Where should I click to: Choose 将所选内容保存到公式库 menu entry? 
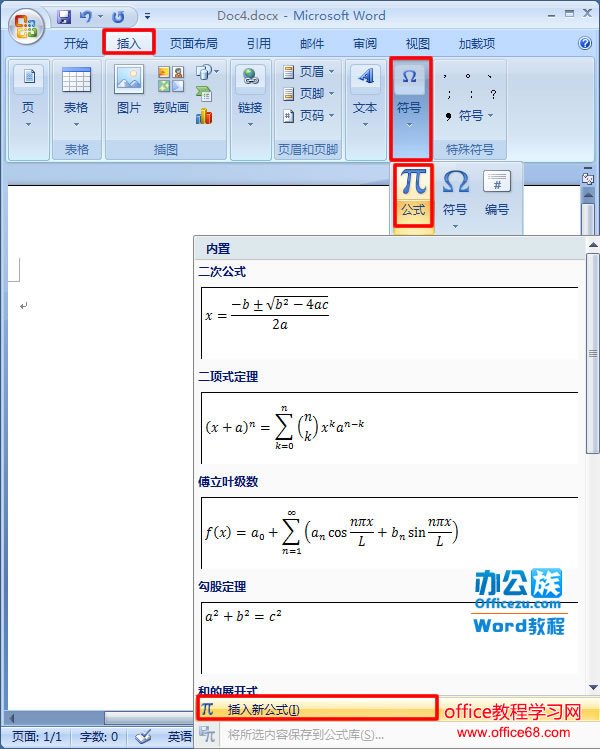pyautogui.click(x=306, y=735)
